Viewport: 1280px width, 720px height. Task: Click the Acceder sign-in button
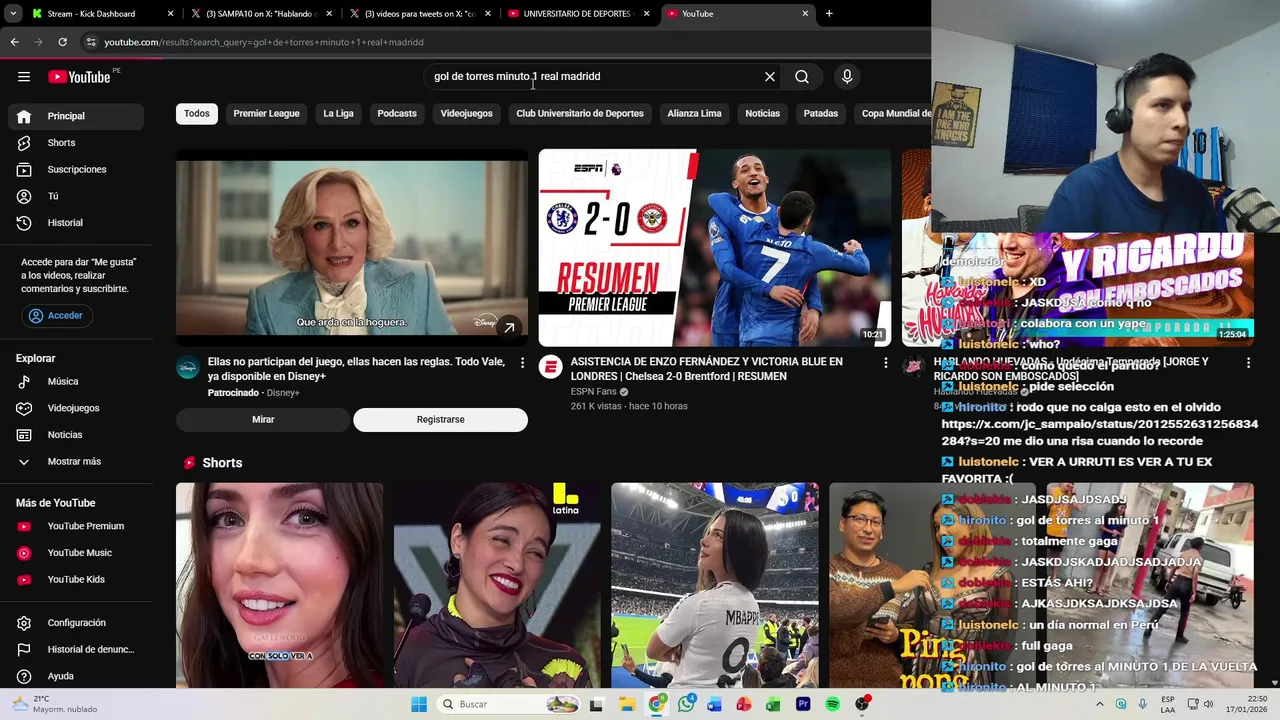[x=56, y=316]
